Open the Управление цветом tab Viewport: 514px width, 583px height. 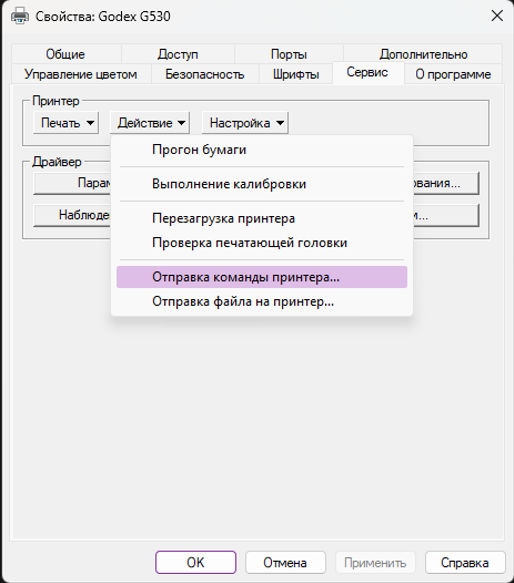[x=81, y=74]
